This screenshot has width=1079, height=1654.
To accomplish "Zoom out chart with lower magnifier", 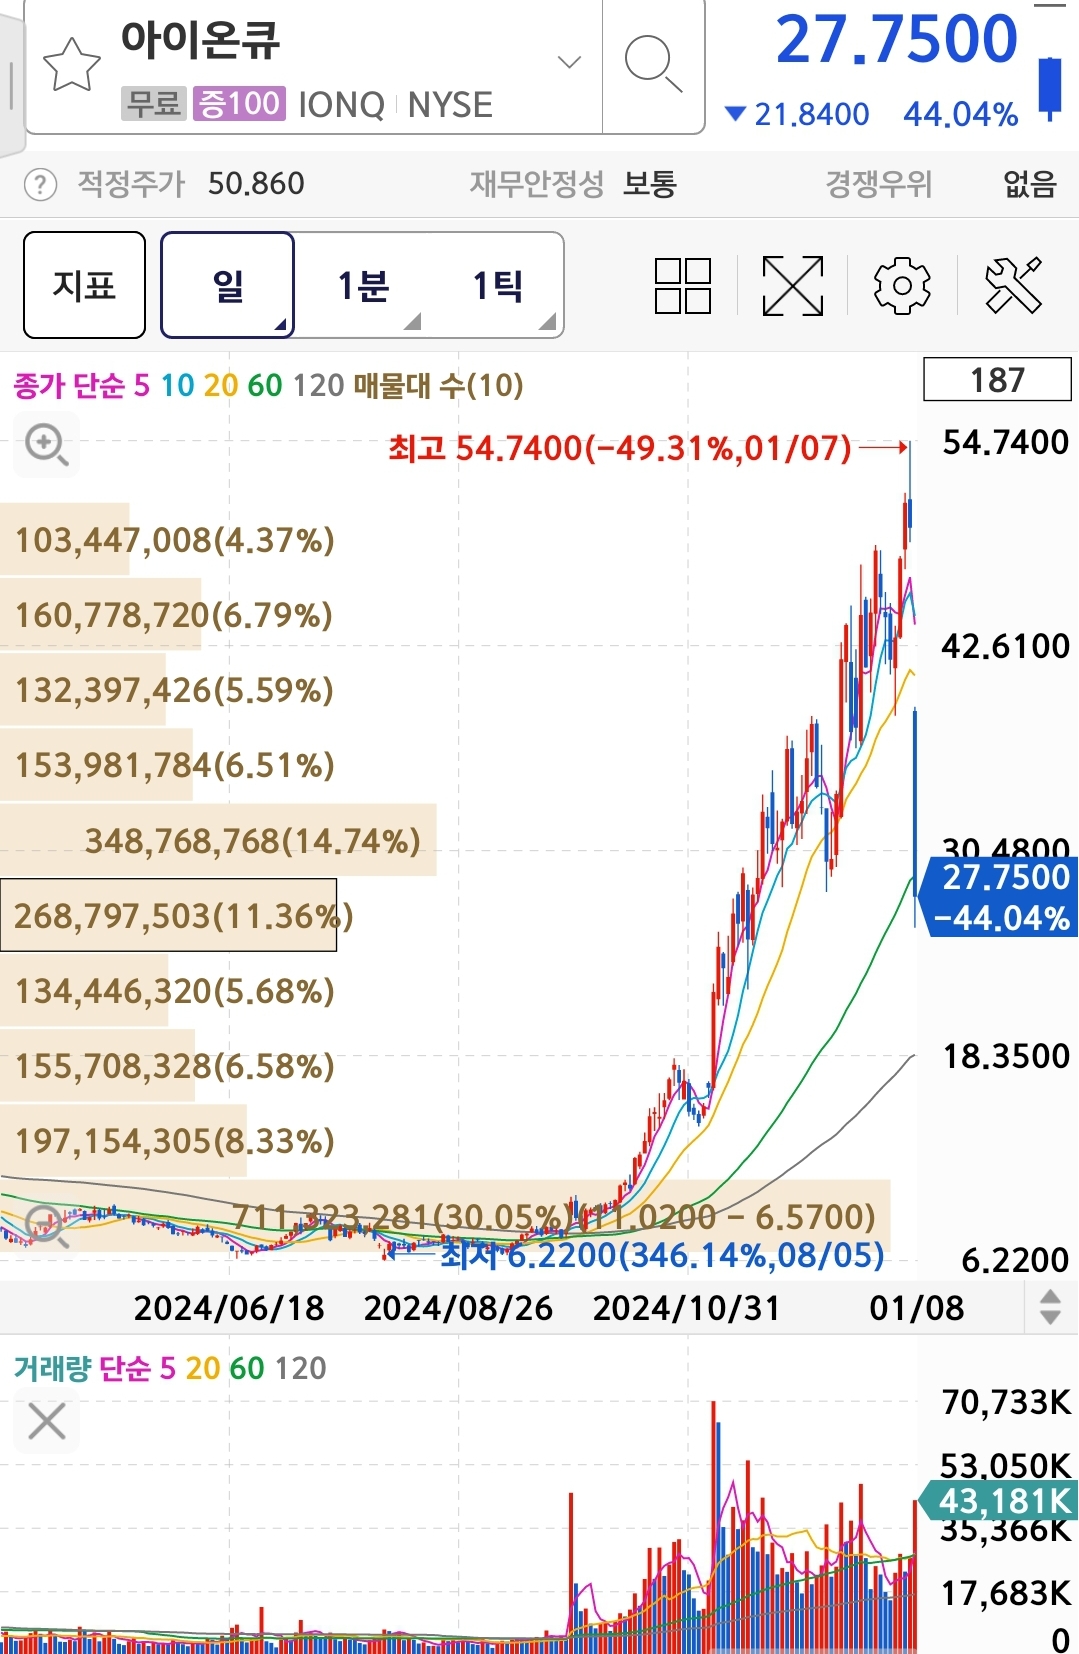I will (x=47, y=1225).
